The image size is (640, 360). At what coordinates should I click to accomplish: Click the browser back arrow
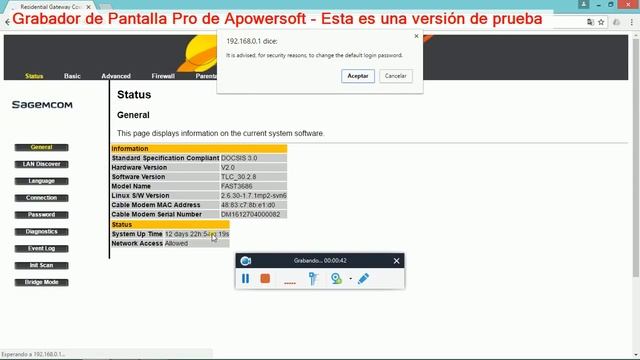[7, 22]
